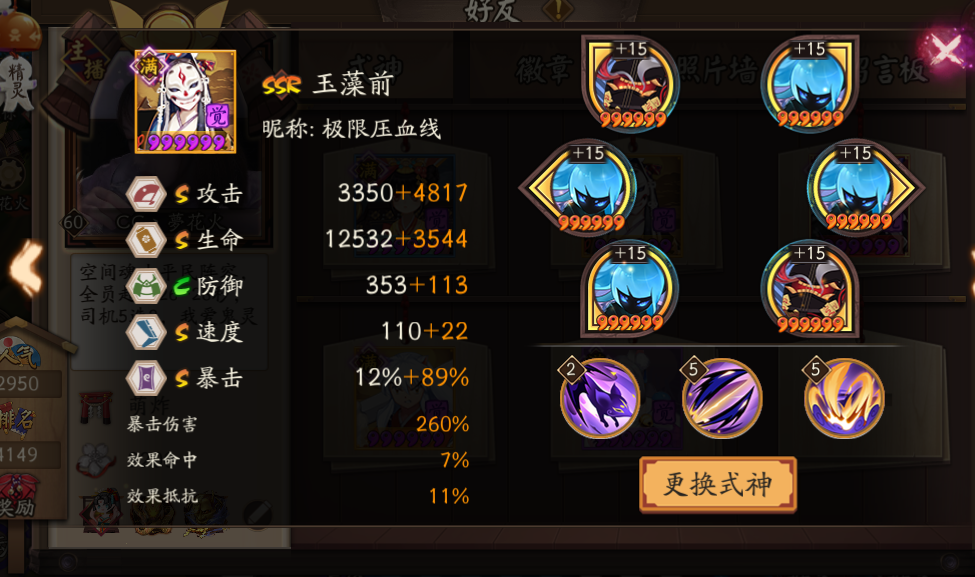Viewport: 975px width, 577px height.
Task: Click the 暴击 crit stat icon
Action: 146,378
